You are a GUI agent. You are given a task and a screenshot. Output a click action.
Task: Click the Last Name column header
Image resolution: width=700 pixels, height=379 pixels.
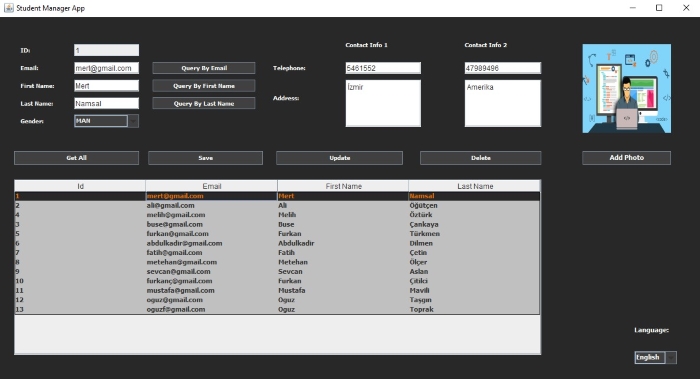[474, 186]
